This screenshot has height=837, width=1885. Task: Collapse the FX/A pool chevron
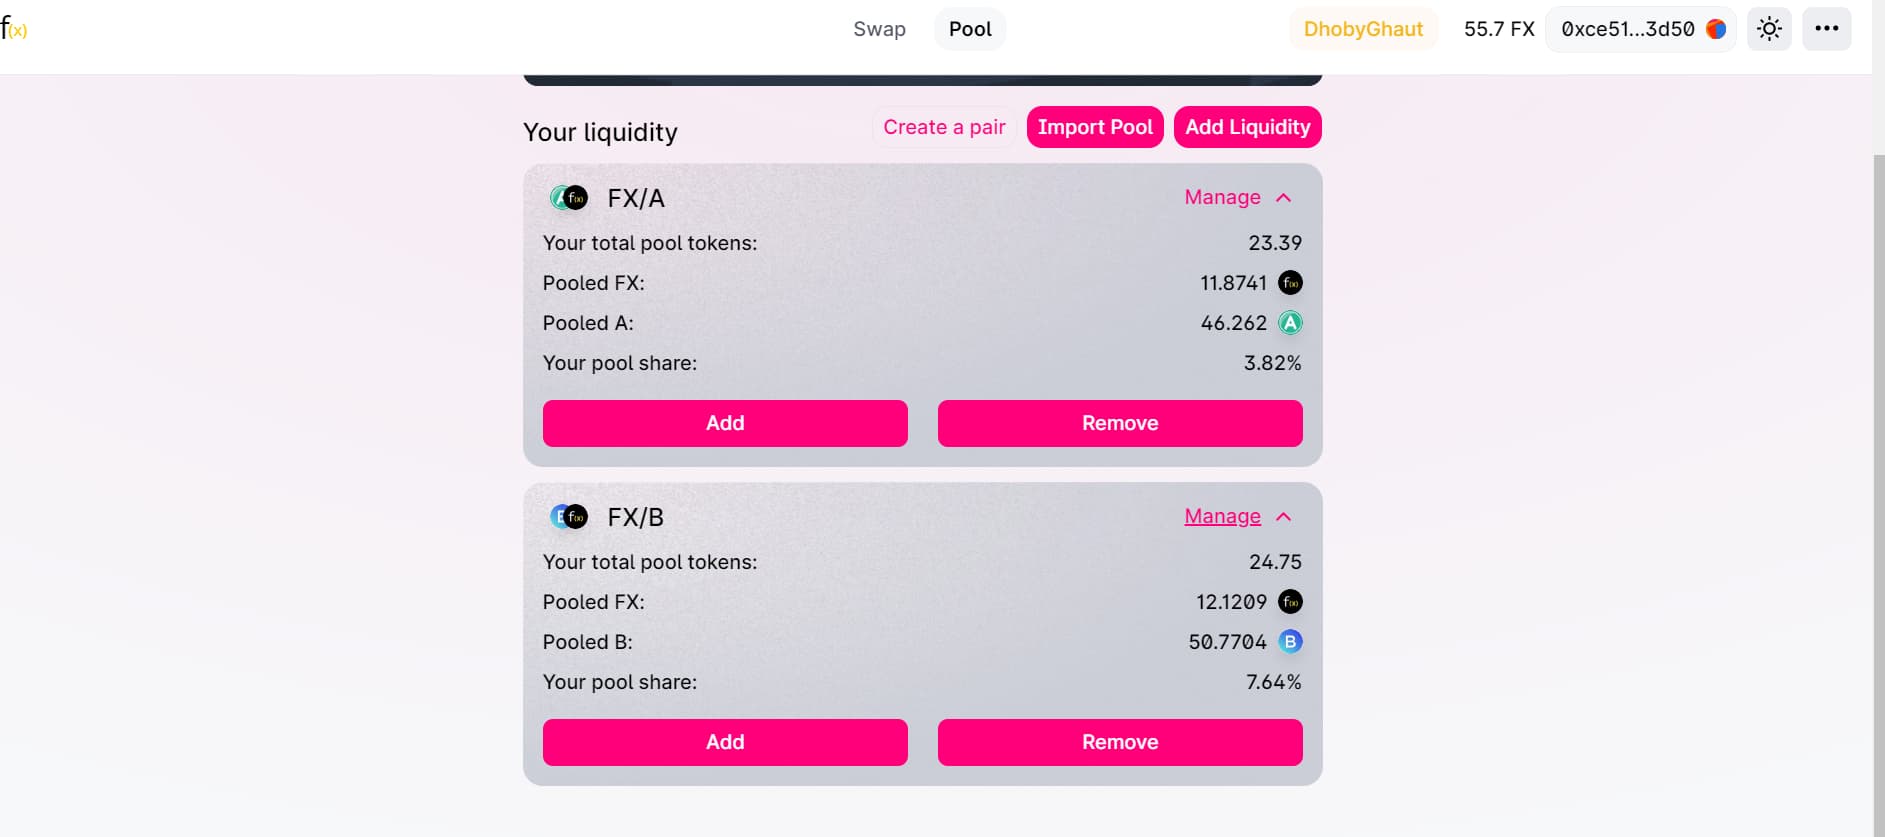click(x=1284, y=198)
